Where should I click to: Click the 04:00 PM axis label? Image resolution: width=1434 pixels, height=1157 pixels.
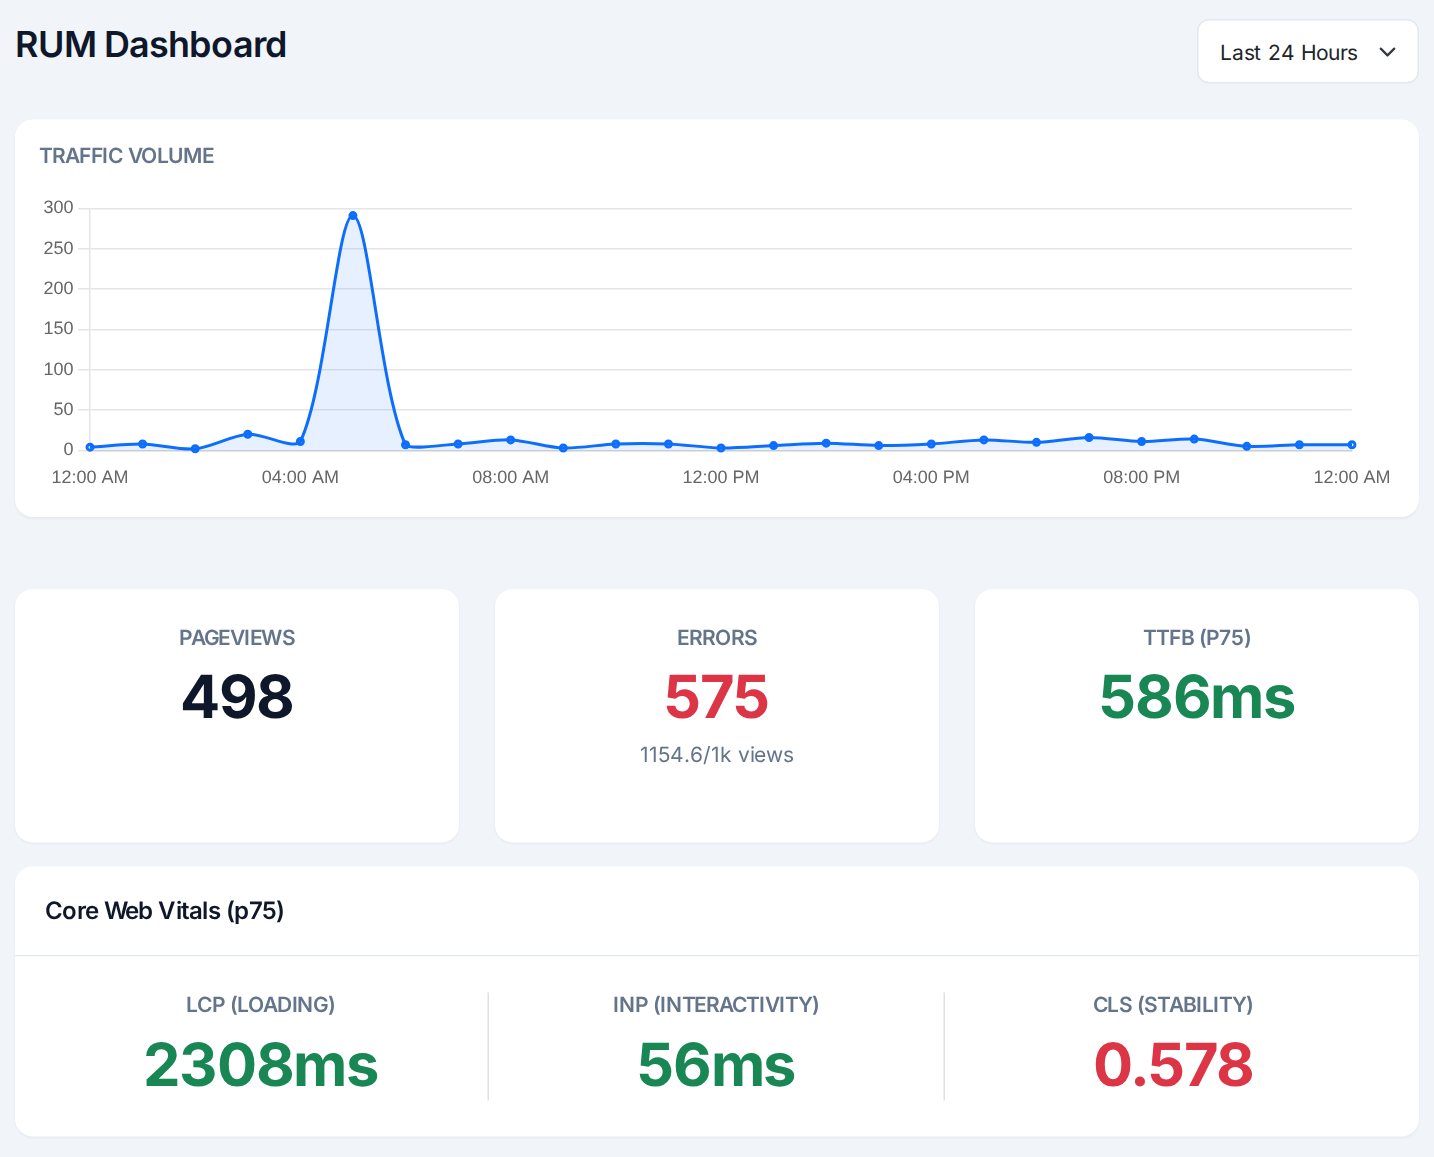point(931,477)
